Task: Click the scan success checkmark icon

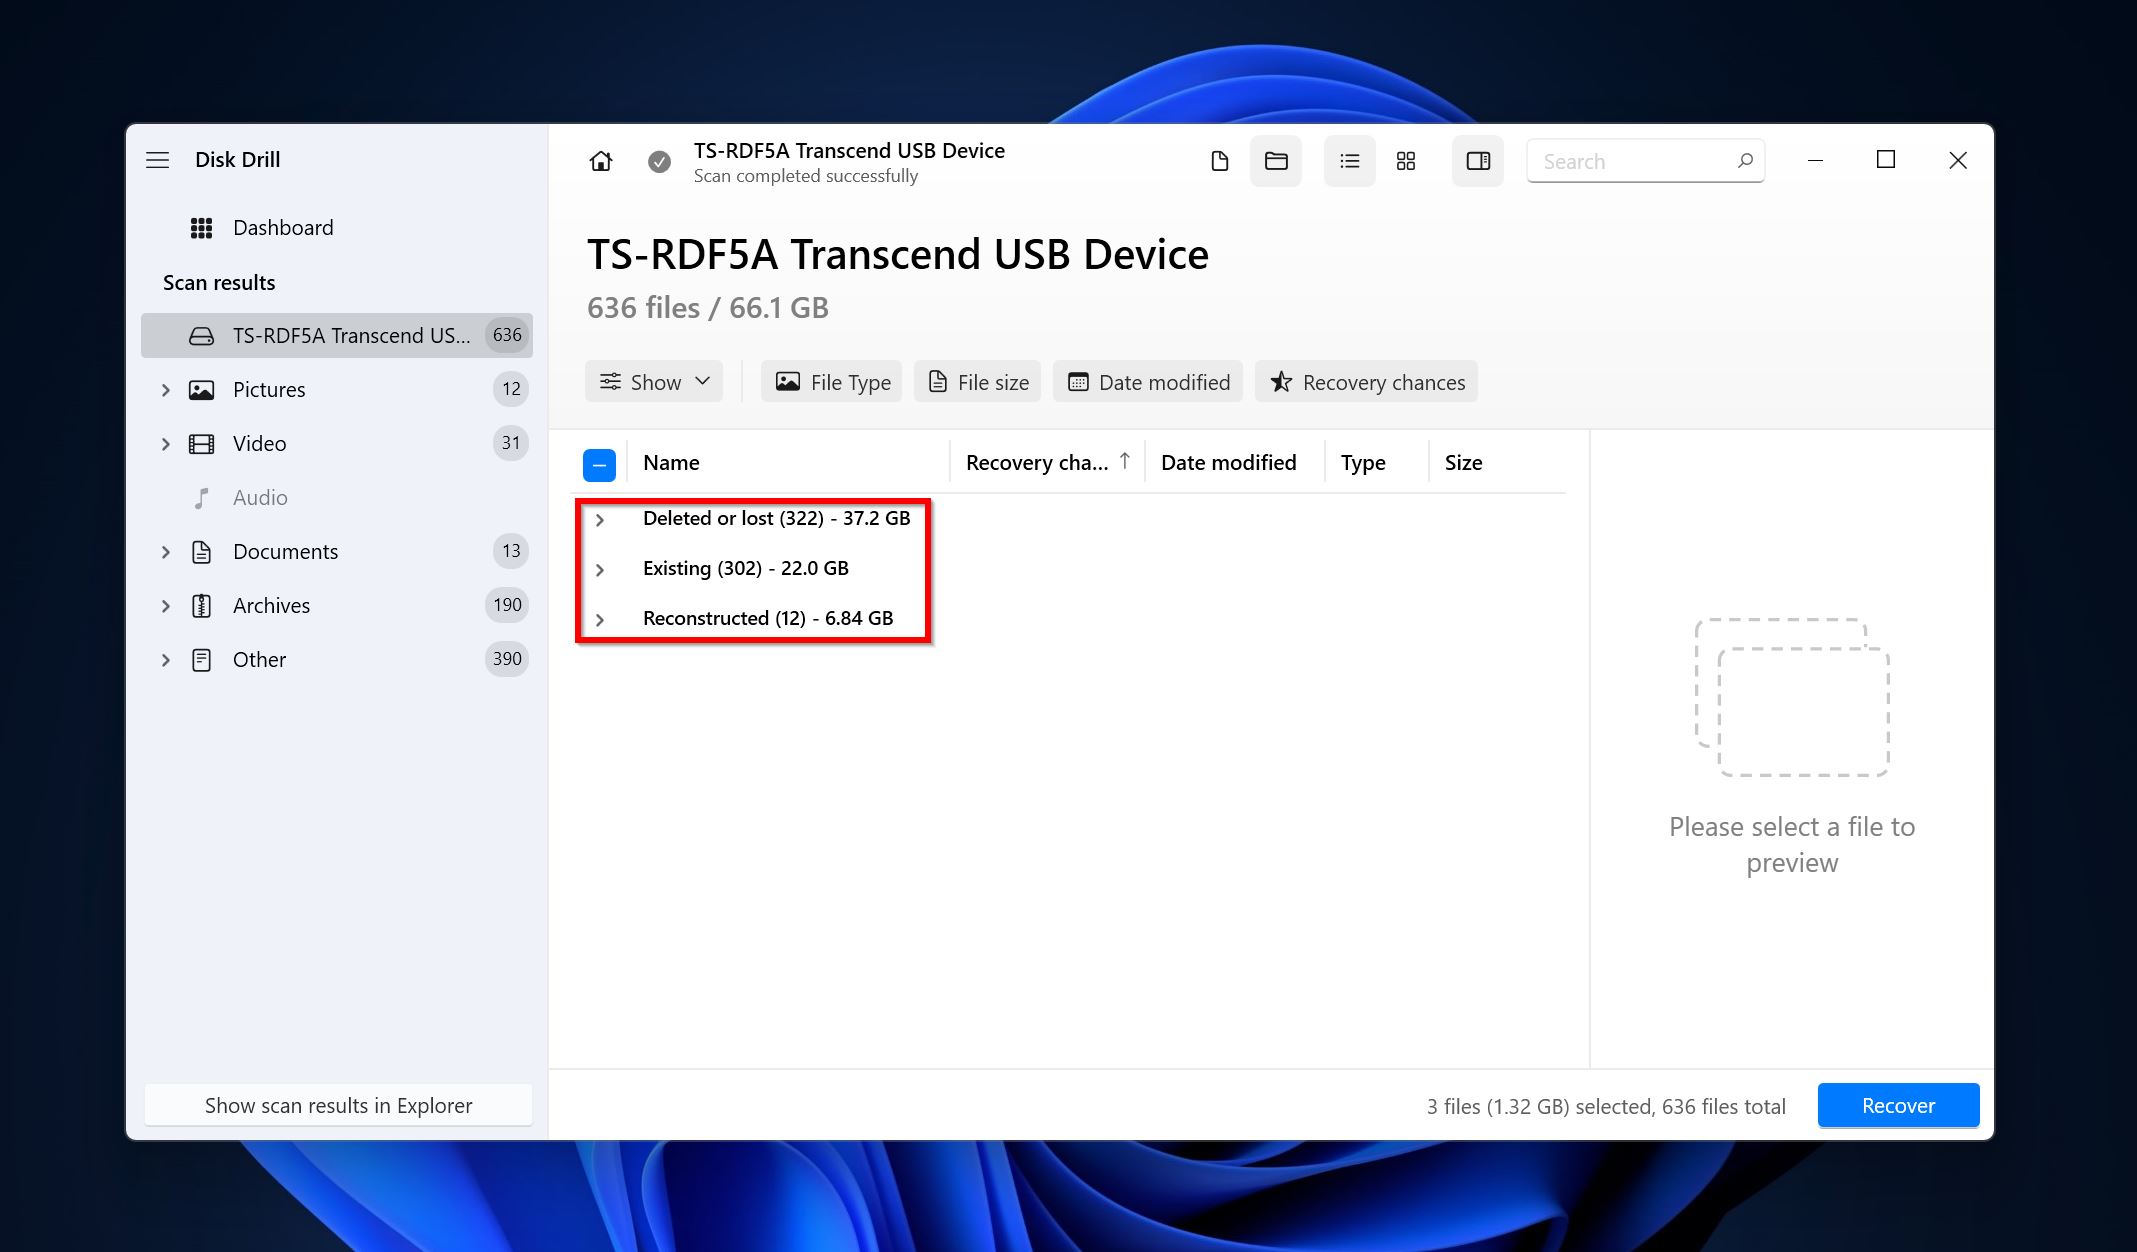Action: [660, 159]
